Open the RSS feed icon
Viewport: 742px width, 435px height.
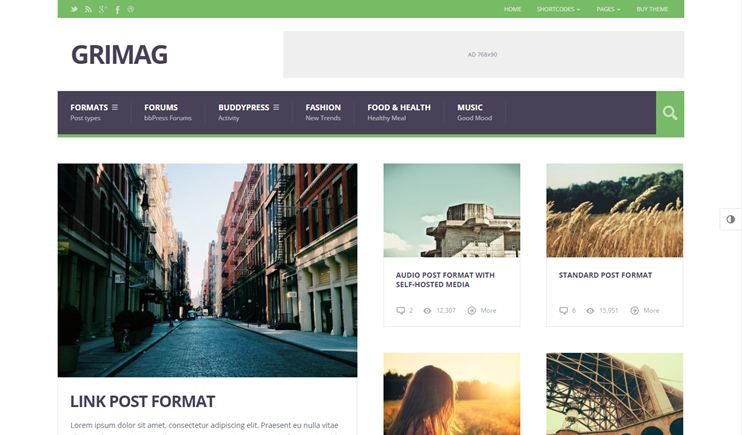pyautogui.click(x=88, y=9)
